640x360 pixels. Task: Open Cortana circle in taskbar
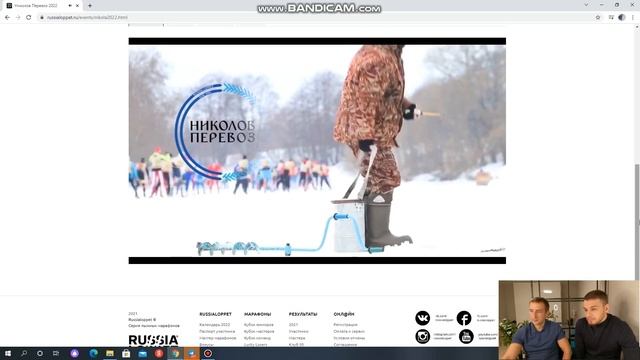pyautogui.click(x=40, y=353)
